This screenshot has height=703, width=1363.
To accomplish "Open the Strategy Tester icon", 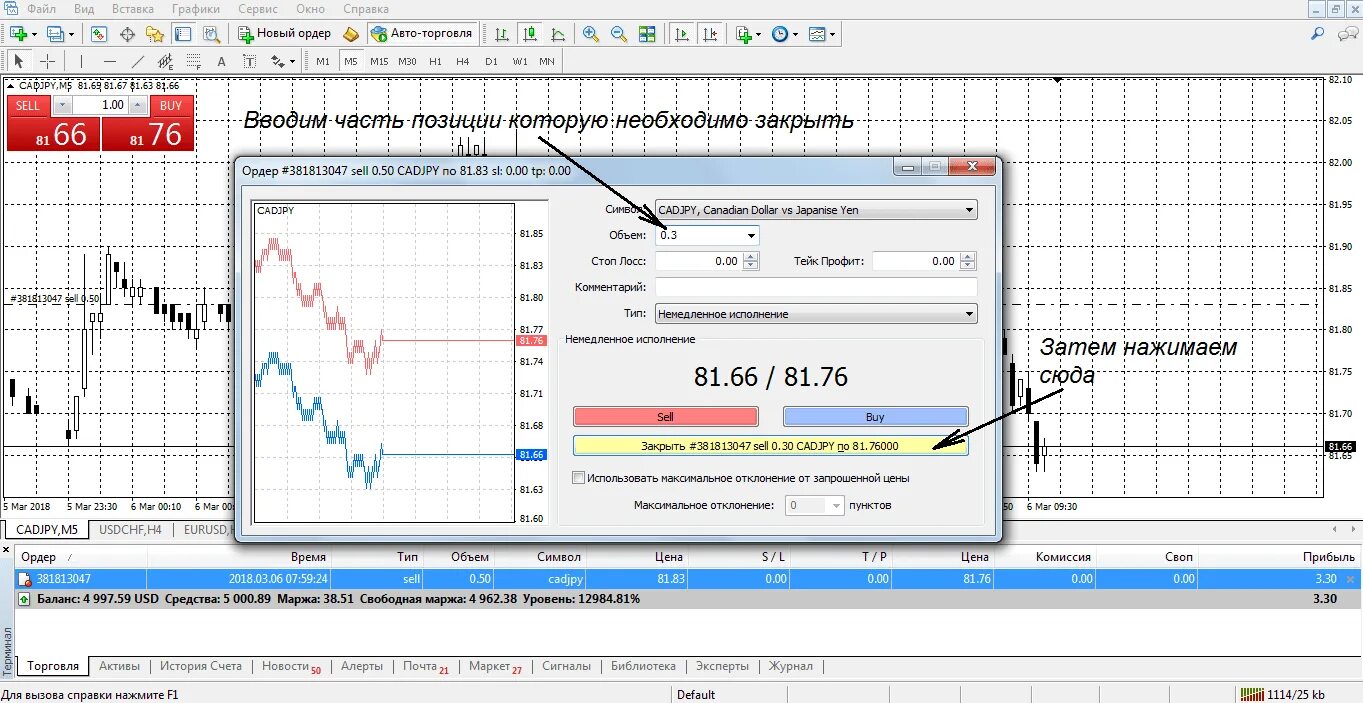I will pos(211,34).
